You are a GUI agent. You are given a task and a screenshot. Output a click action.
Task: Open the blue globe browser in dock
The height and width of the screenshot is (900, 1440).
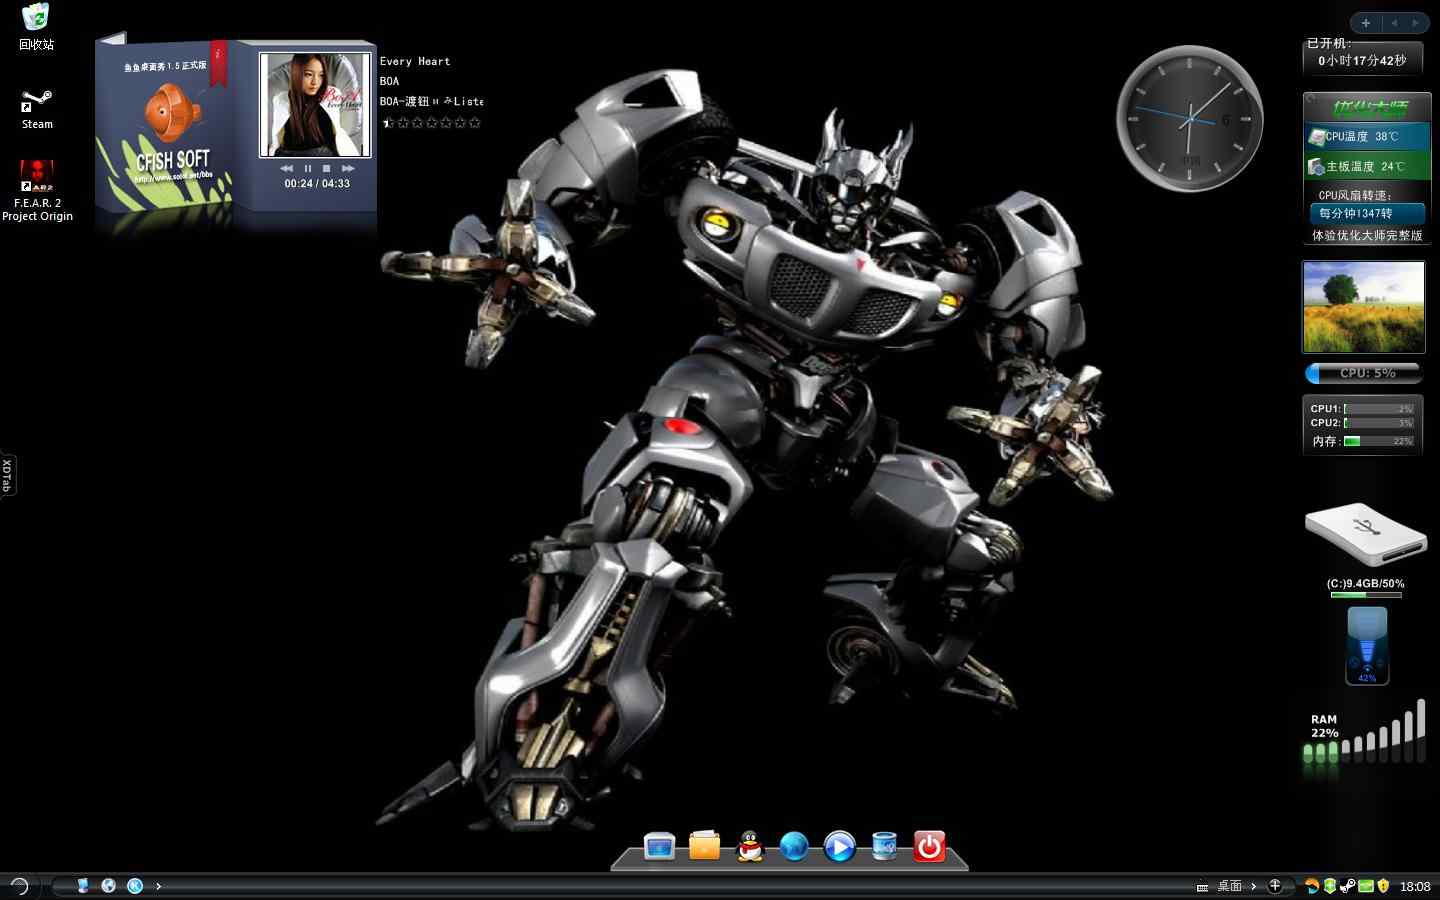coord(794,847)
